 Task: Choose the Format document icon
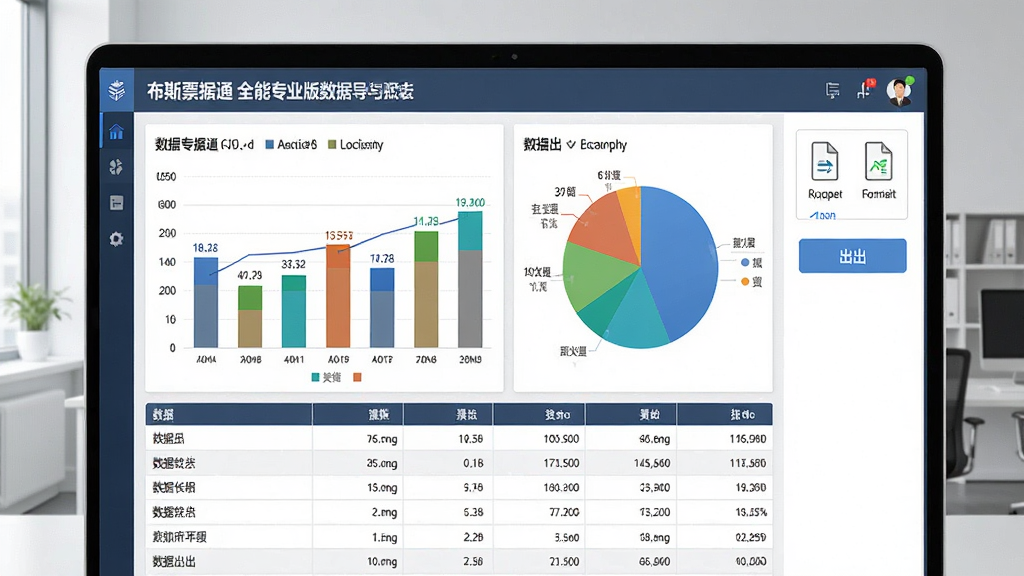(x=878, y=161)
